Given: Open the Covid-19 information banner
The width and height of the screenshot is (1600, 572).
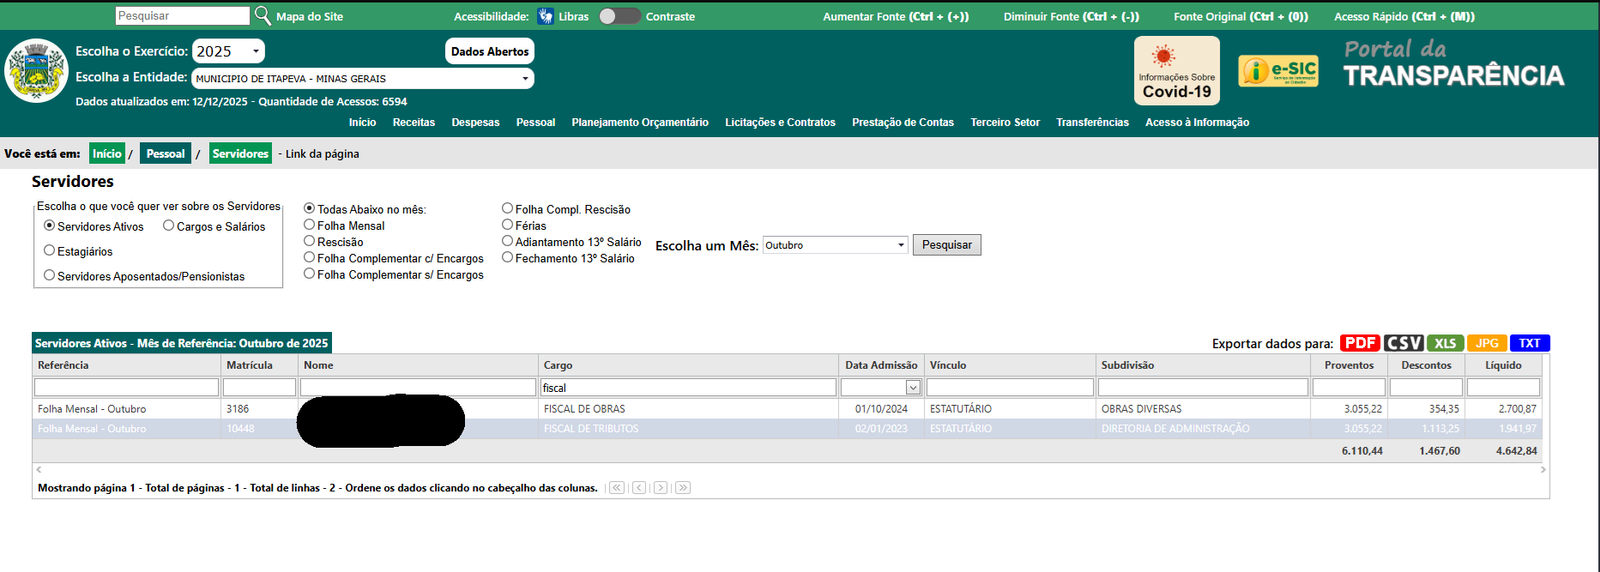Looking at the screenshot, I should (x=1177, y=70).
